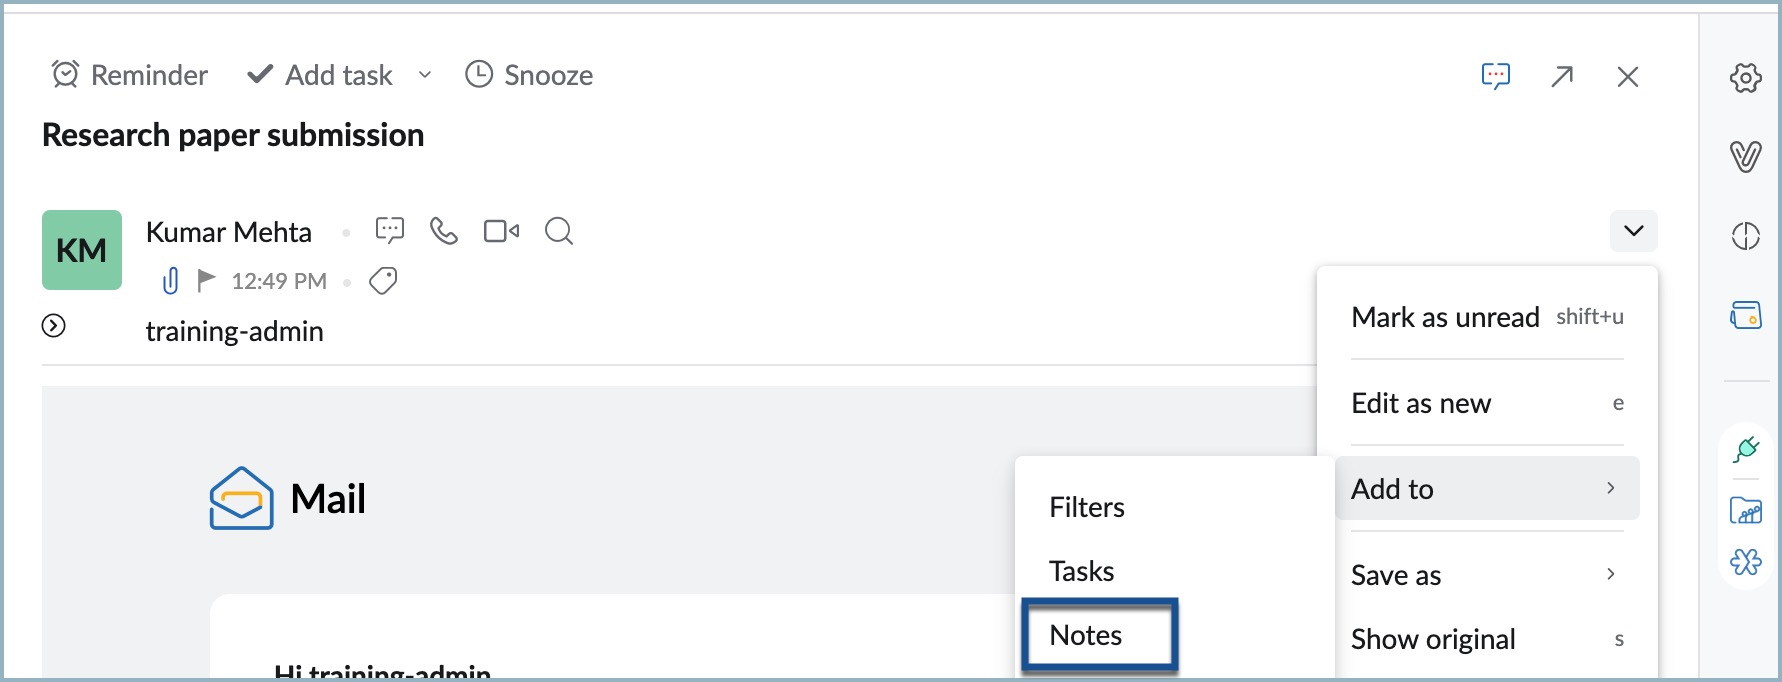Open the settings gear in the sidebar

point(1746,77)
